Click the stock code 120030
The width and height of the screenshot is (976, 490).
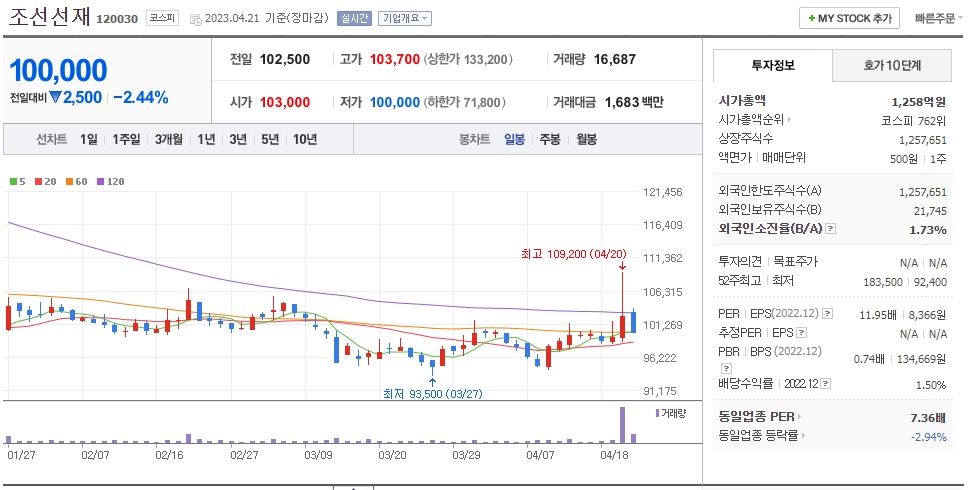[x=117, y=19]
